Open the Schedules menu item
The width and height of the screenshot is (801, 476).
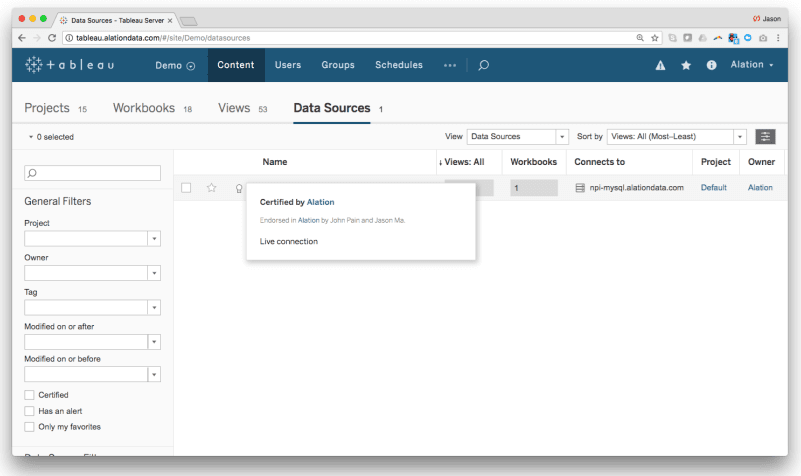[x=398, y=65]
